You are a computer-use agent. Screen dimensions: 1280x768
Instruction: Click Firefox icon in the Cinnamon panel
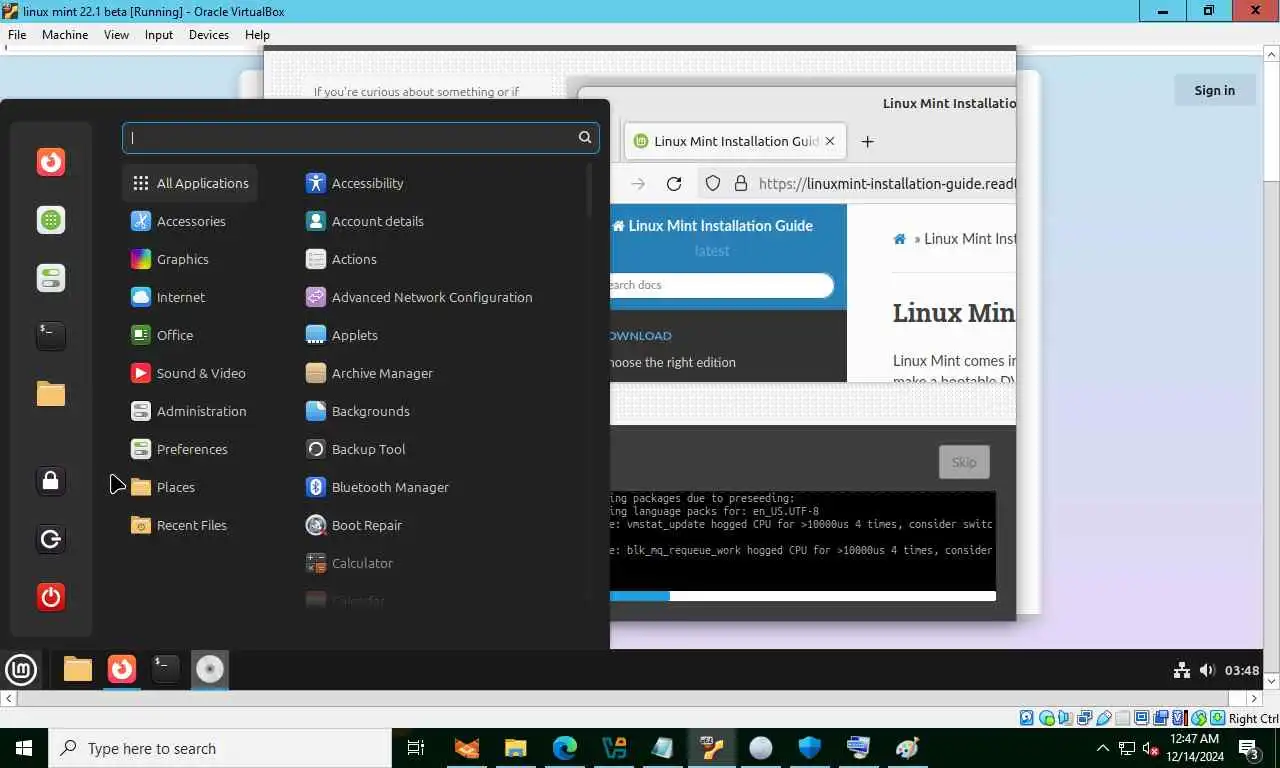point(122,669)
